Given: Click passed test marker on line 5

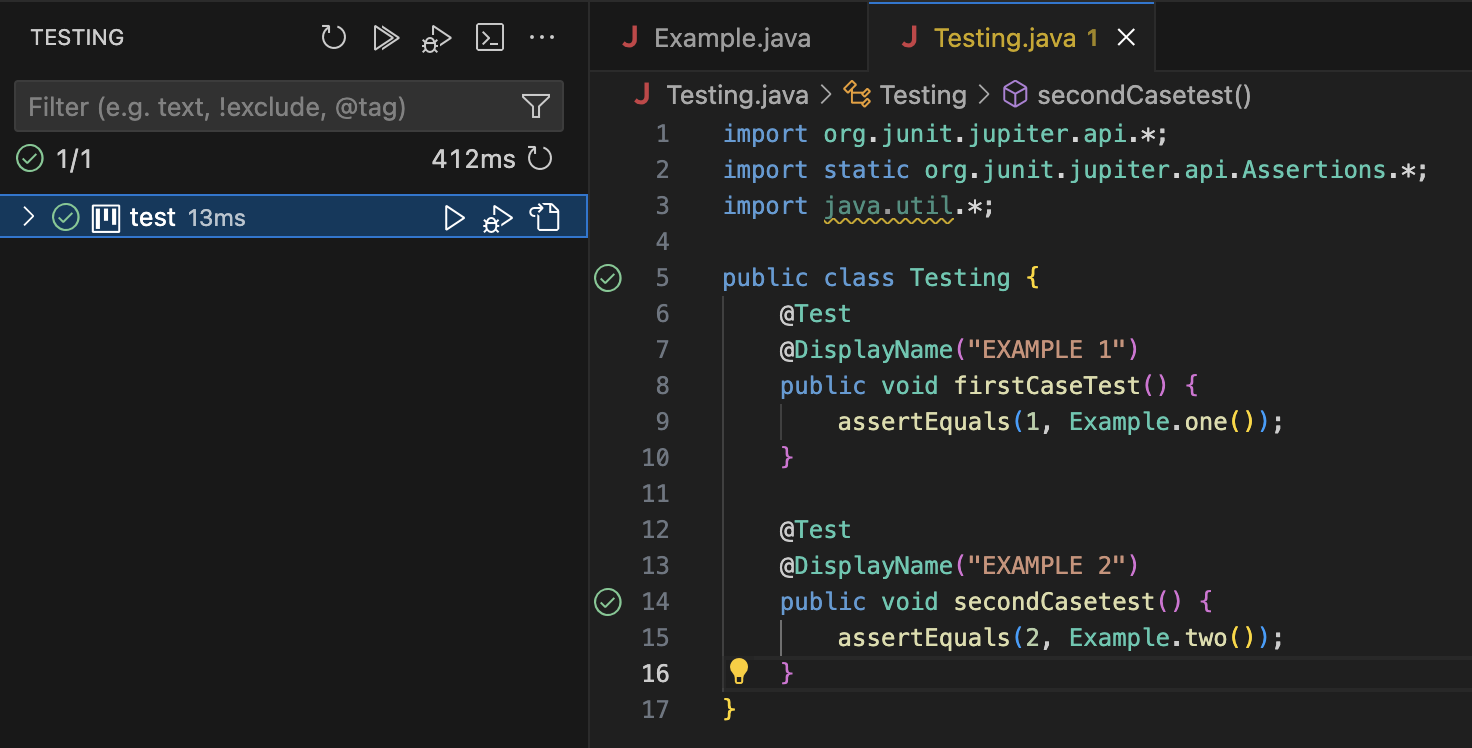Looking at the screenshot, I should (608, 278).
